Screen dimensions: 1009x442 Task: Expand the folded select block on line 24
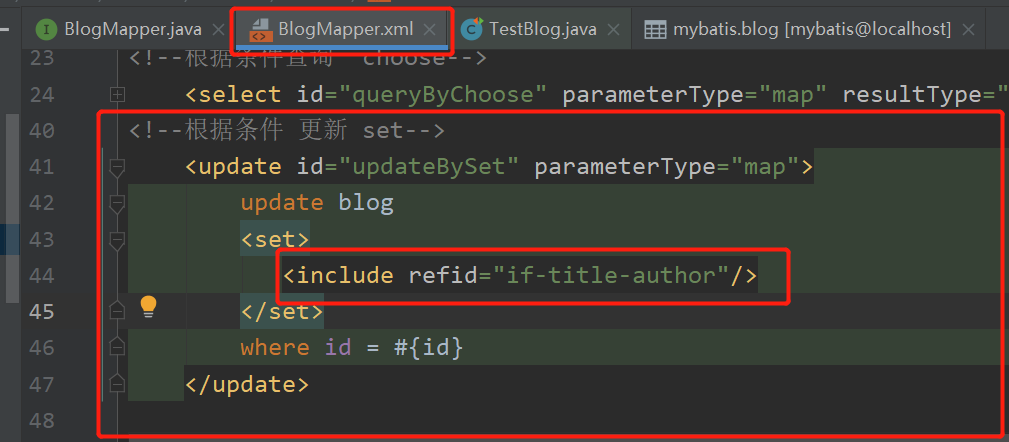tap(117, 95)
